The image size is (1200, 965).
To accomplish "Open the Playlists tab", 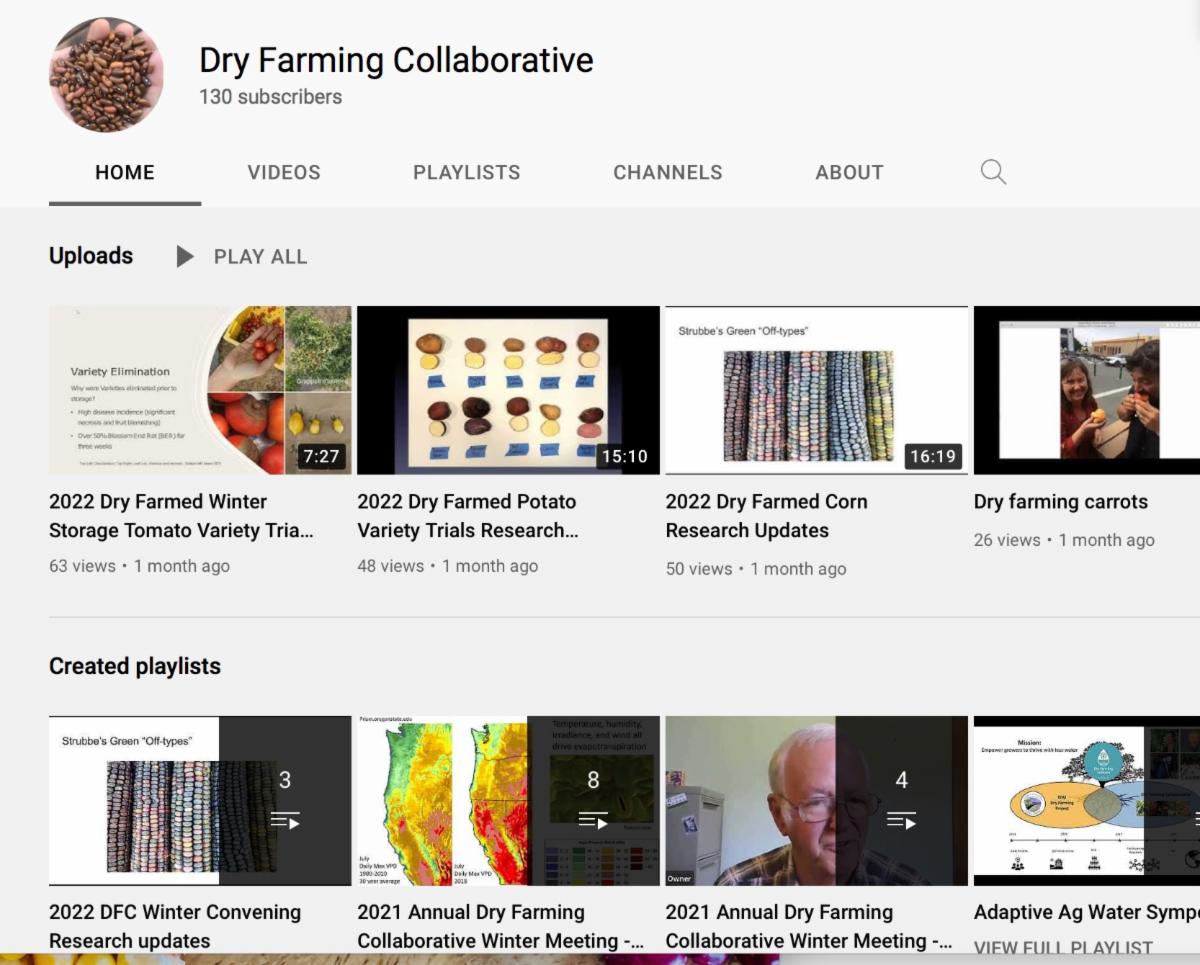I will [466, 172].
